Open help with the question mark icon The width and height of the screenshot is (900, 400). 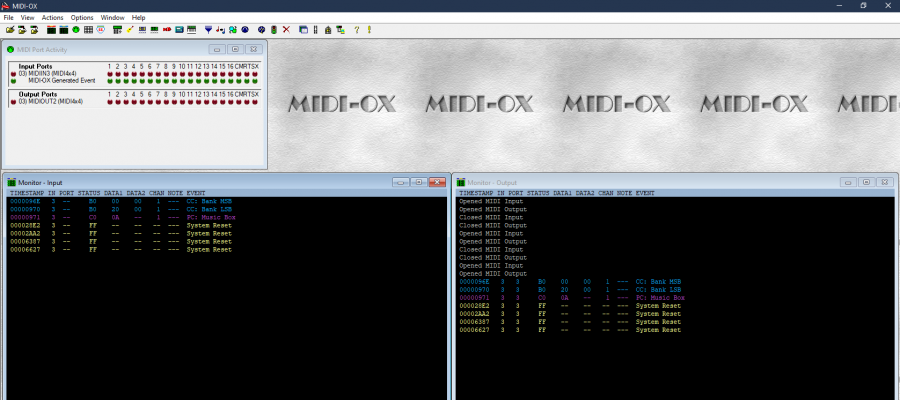coord(356,29)
